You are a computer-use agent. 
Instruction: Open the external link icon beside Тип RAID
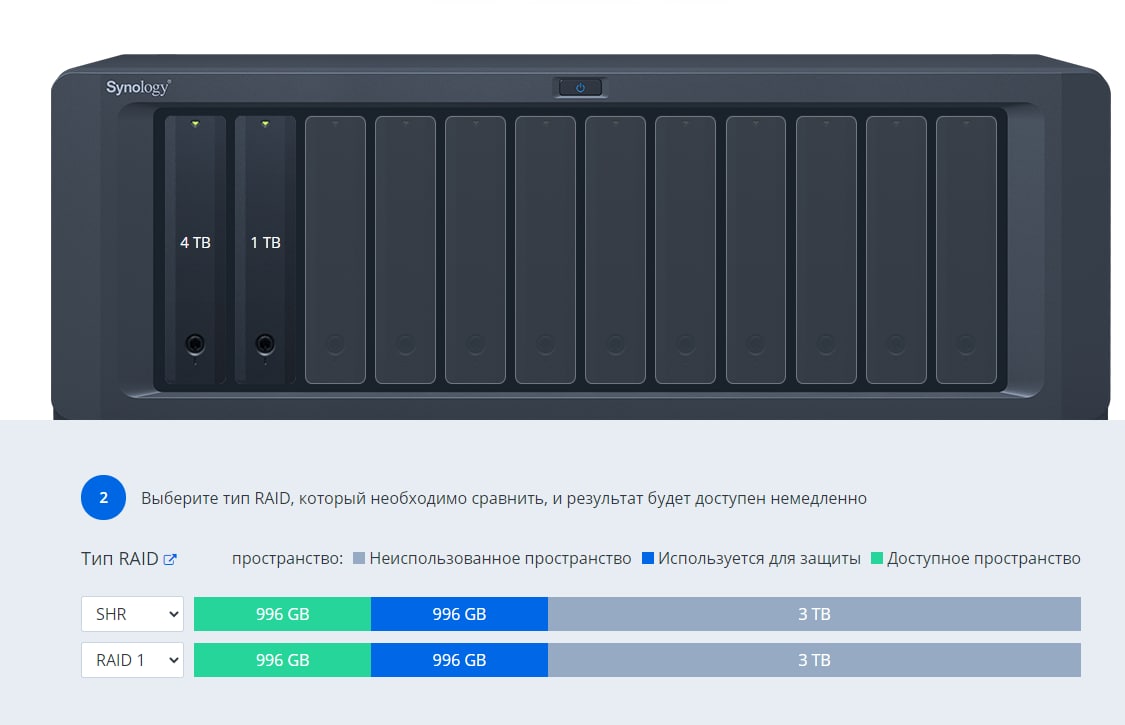[x=170, y=559]
